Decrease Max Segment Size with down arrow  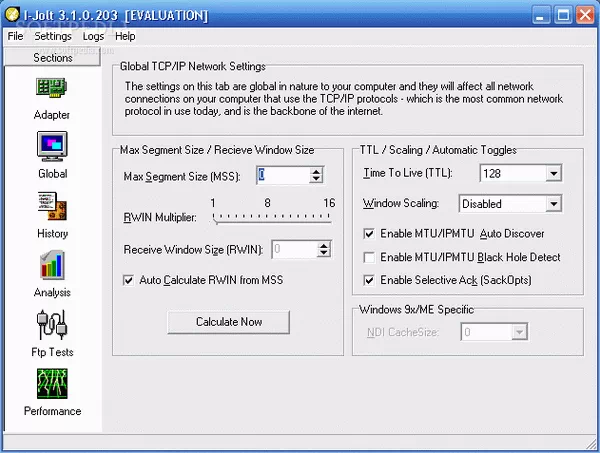pos(316,179)
